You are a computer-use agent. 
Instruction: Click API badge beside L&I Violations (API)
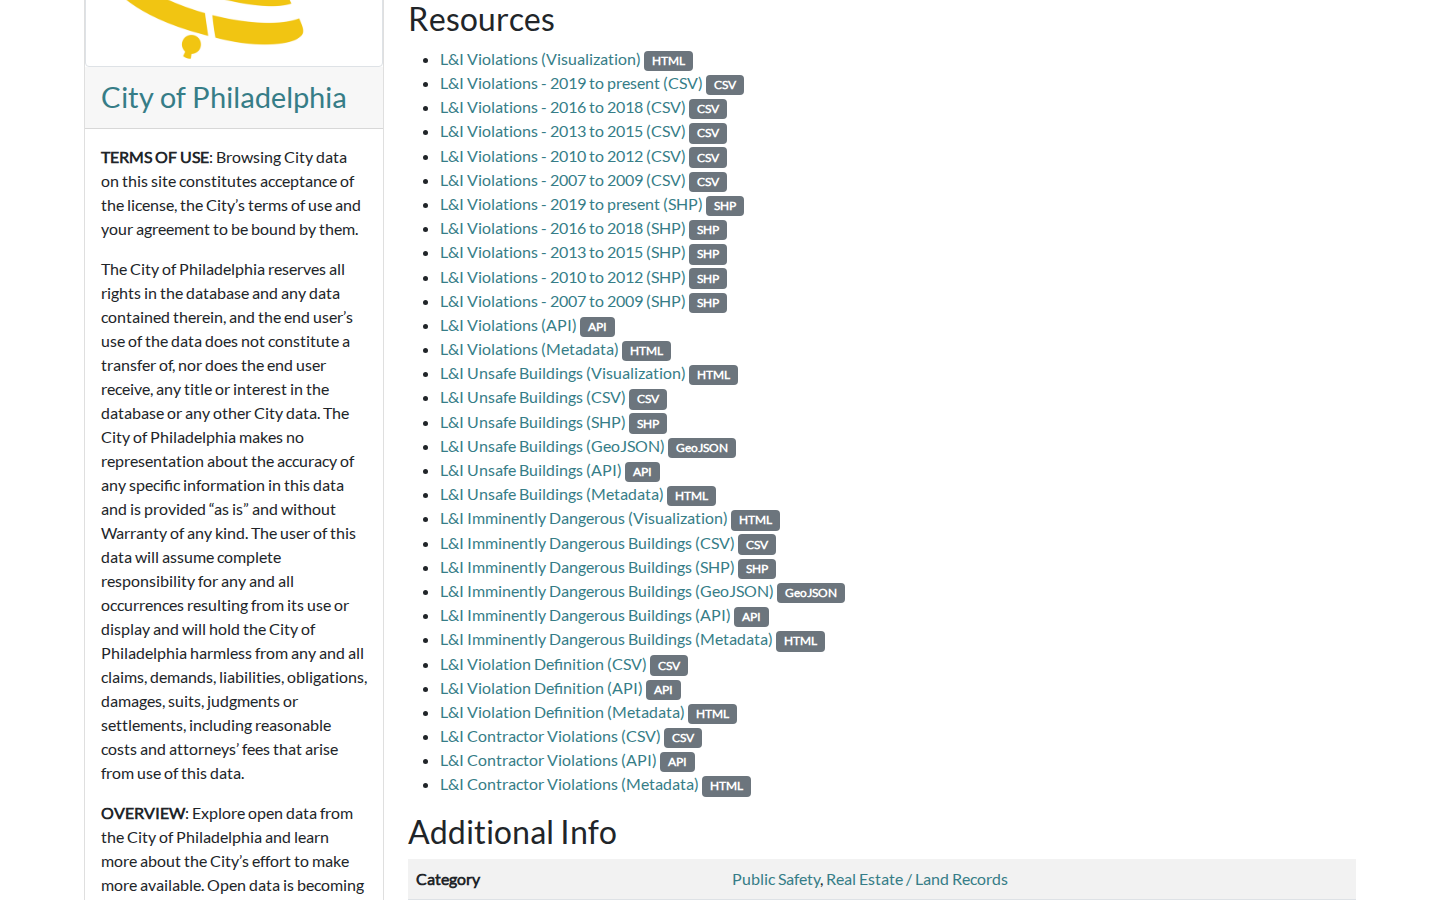597,327
